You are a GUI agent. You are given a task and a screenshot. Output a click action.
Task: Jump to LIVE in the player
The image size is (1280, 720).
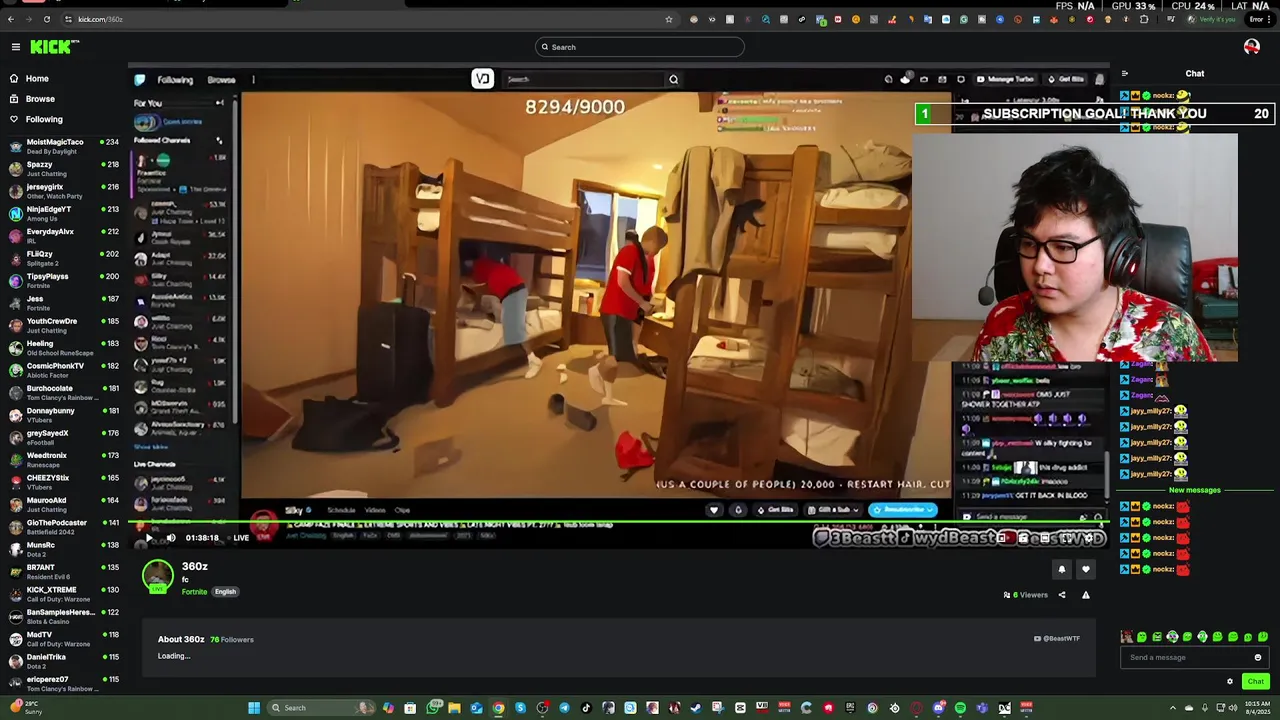tap(241, 538)
